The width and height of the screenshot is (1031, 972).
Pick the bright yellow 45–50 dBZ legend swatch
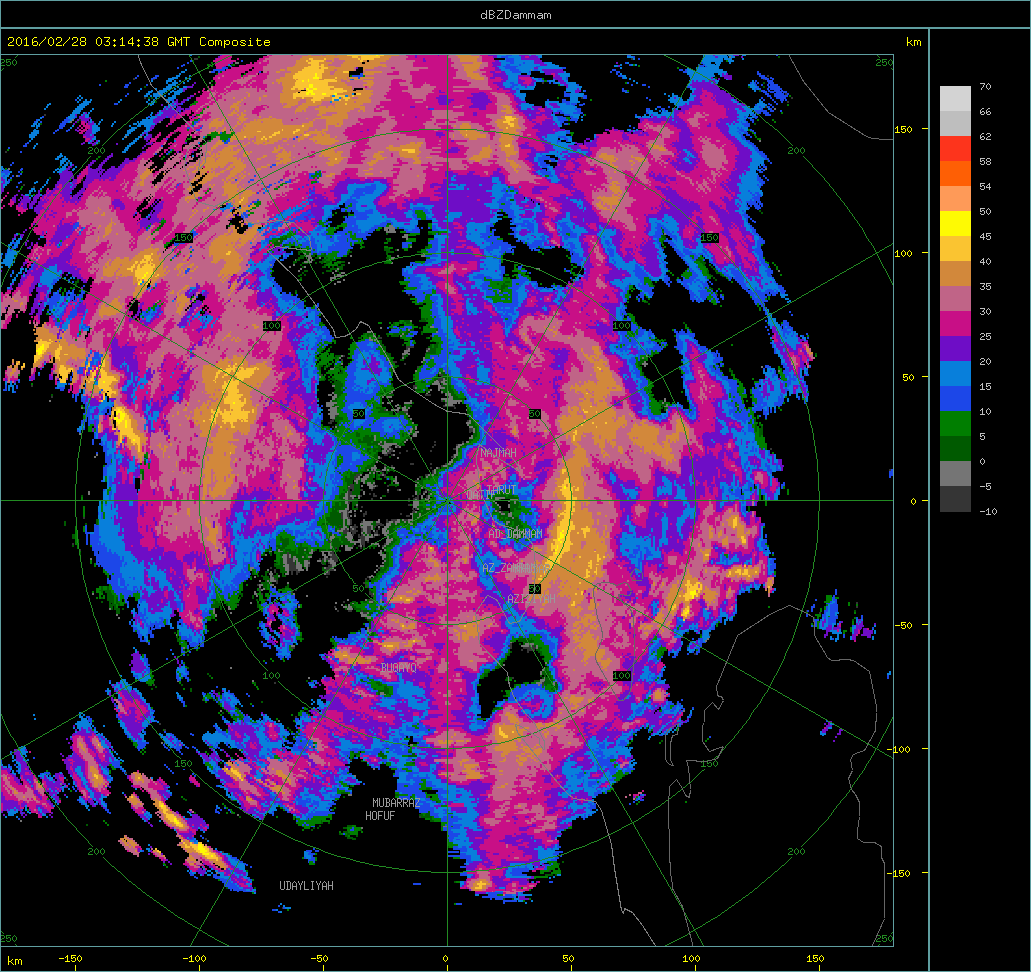pos(955,224)
